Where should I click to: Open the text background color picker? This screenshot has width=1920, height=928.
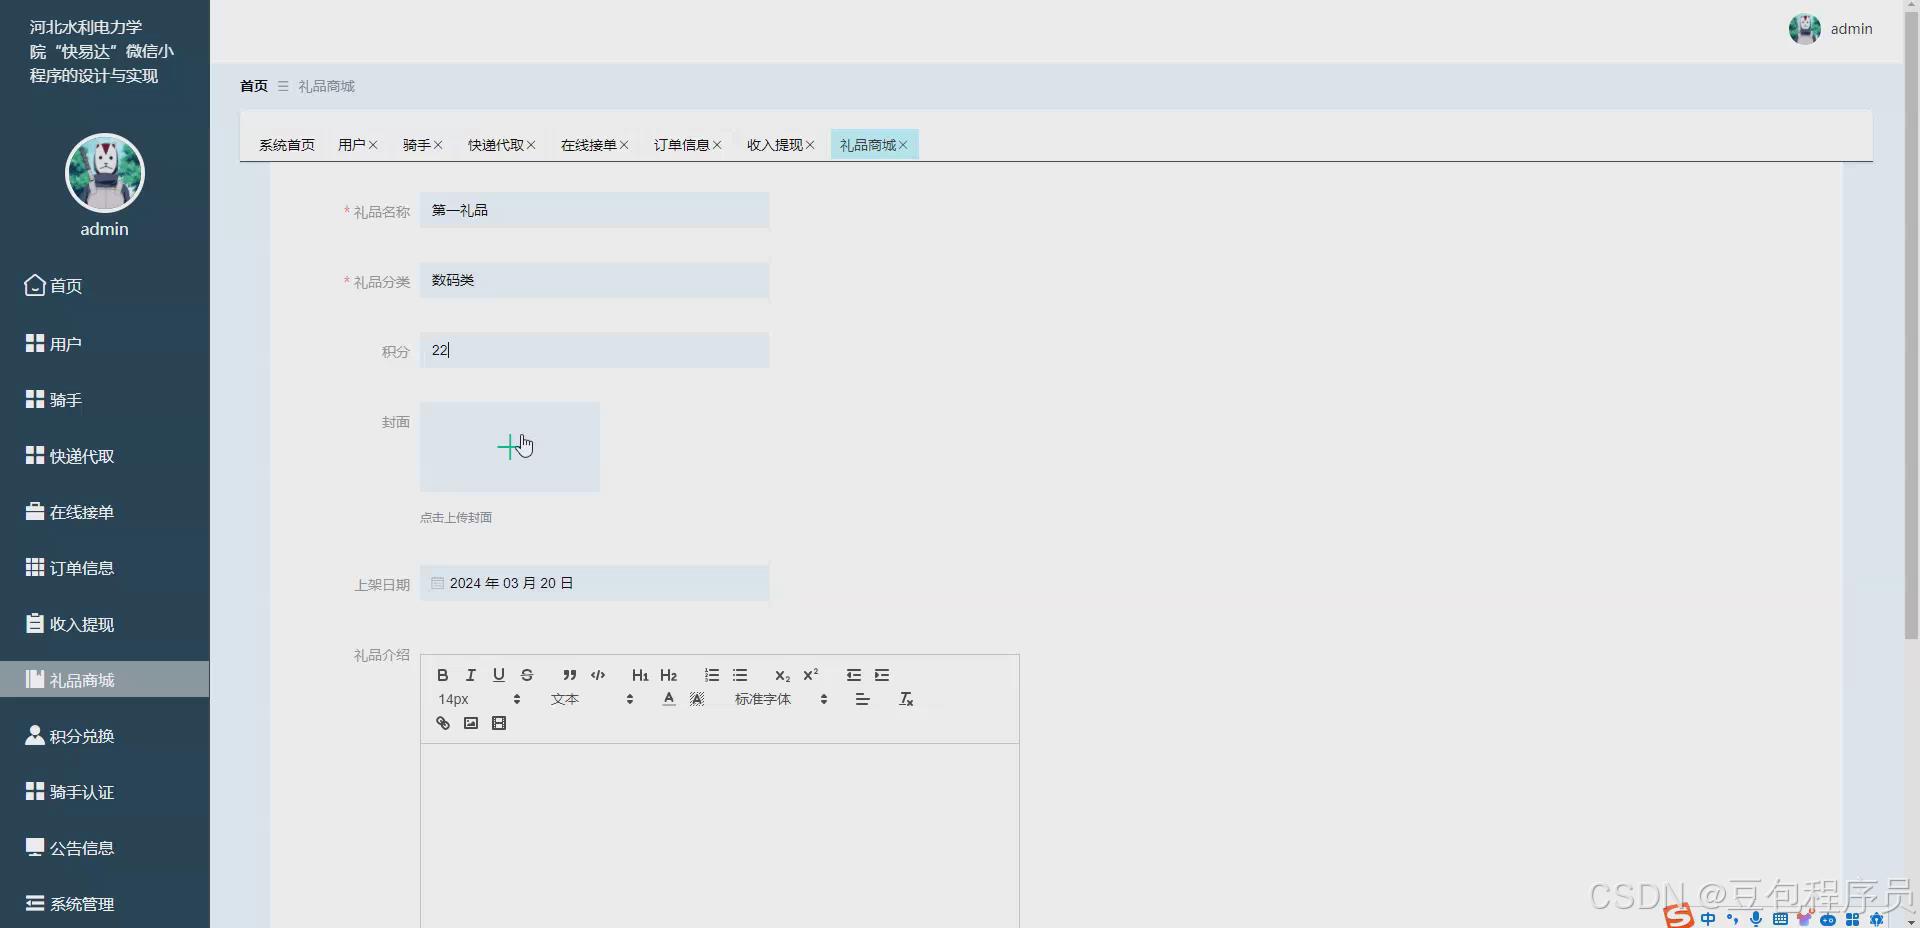(x=697, y=699)
